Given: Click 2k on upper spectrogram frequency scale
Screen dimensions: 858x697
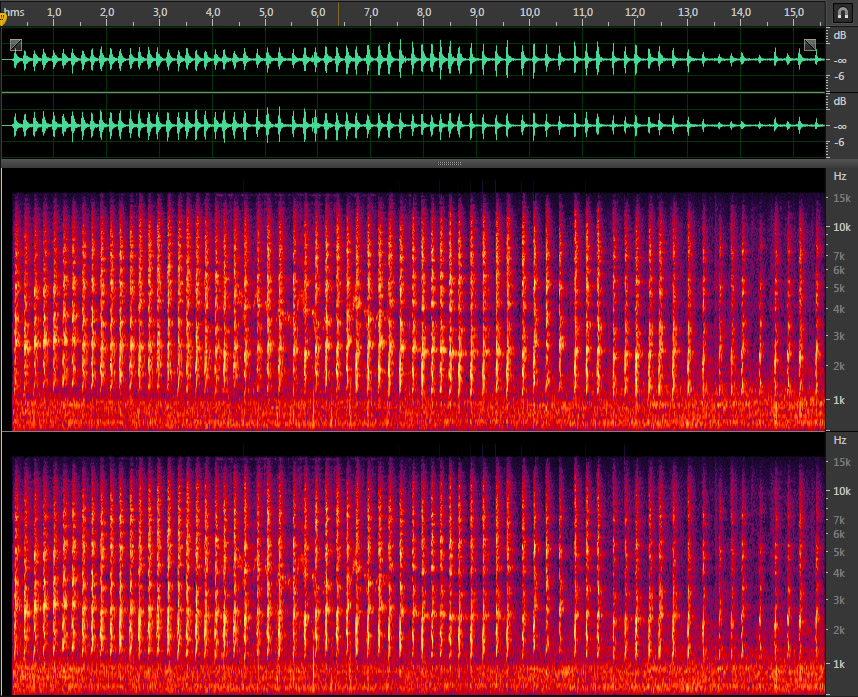Looking at the screenshot, I should tap(839, 366).
